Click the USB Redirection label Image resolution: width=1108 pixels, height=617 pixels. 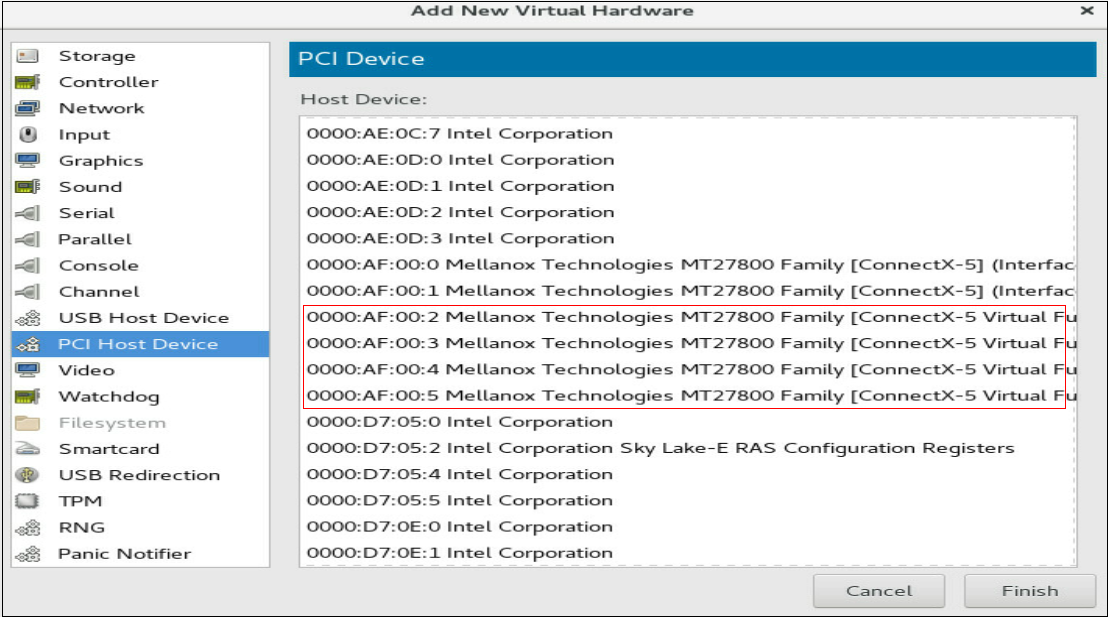(x=139, y=475)
